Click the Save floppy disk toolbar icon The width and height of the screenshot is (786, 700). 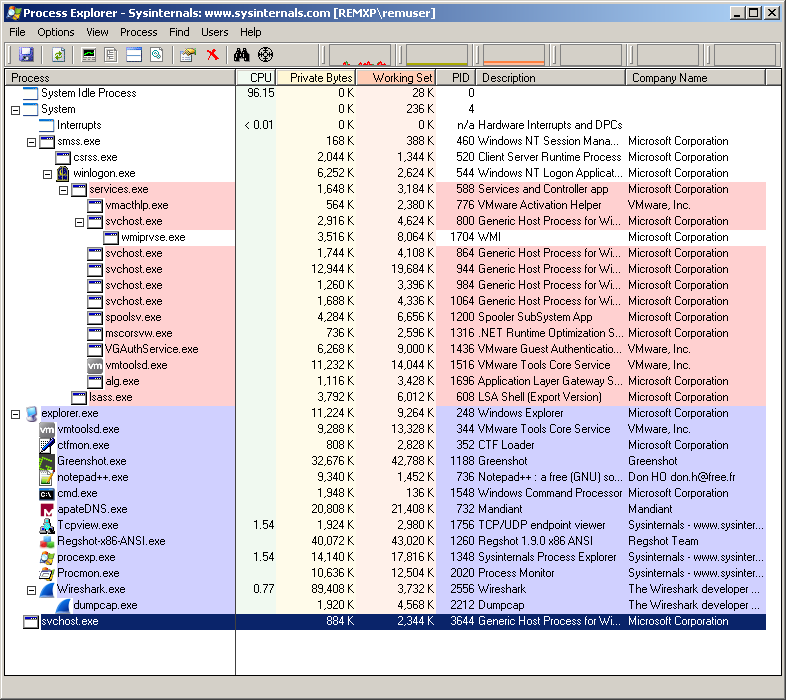click(26, 55)
